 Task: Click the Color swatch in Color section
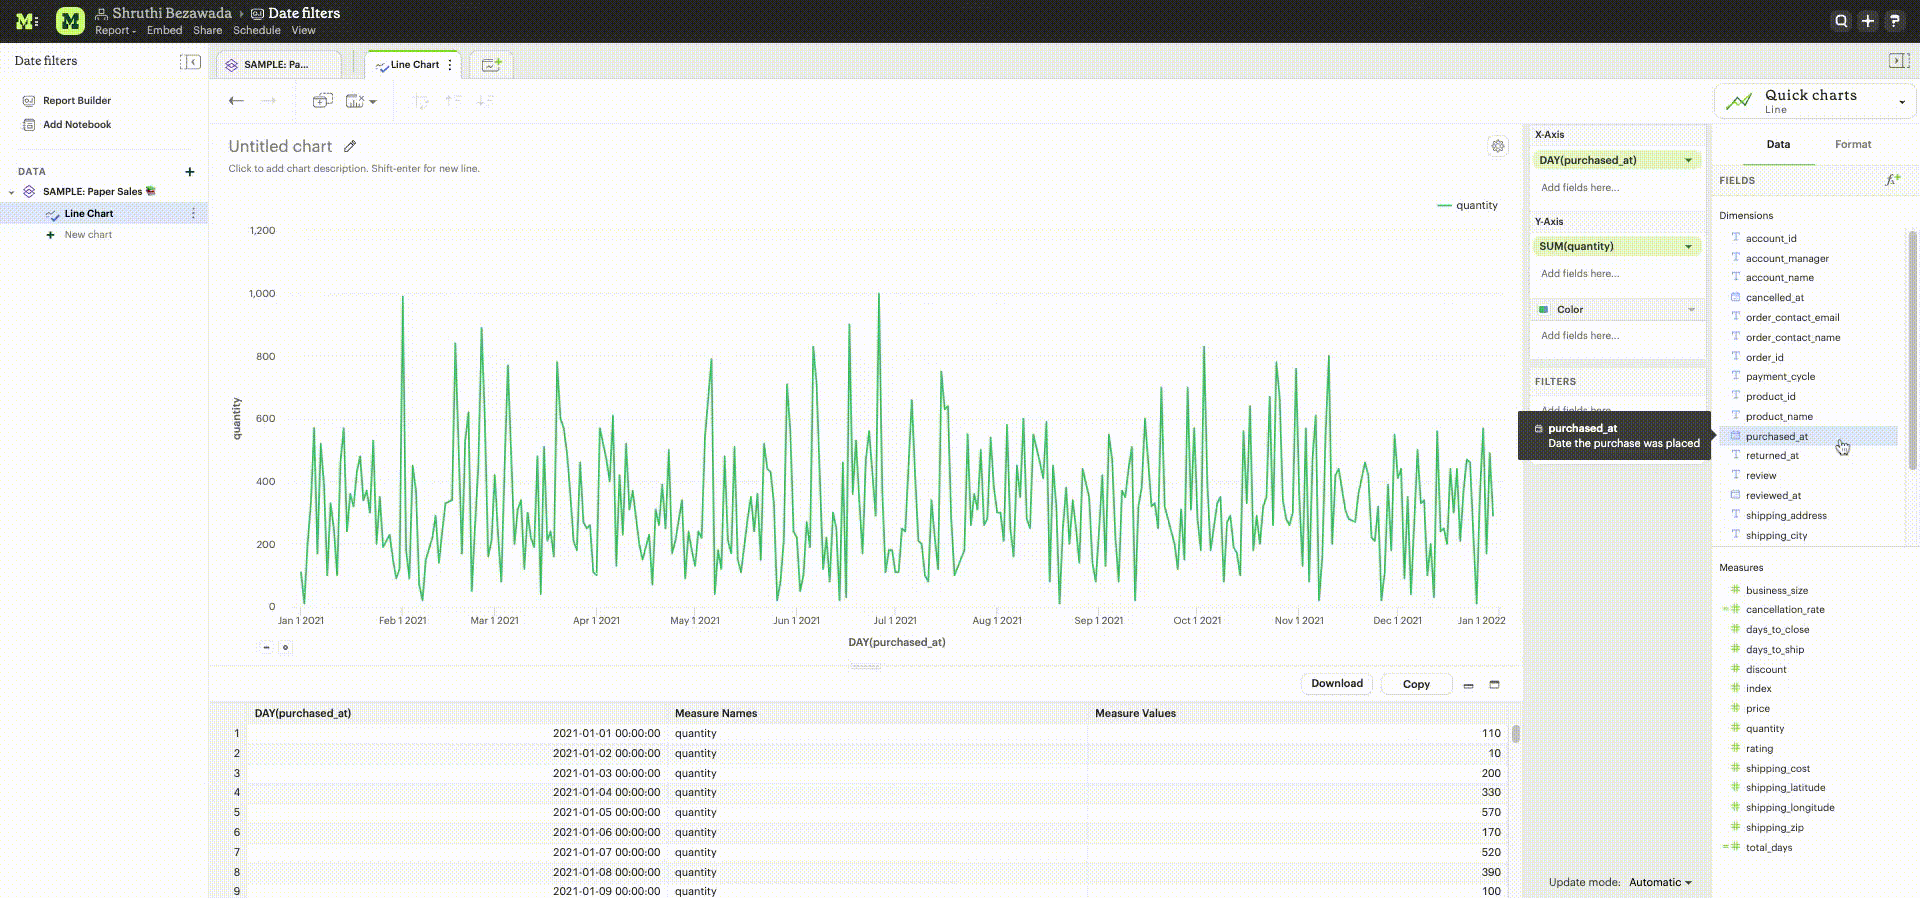click(x=1544, y=310)
